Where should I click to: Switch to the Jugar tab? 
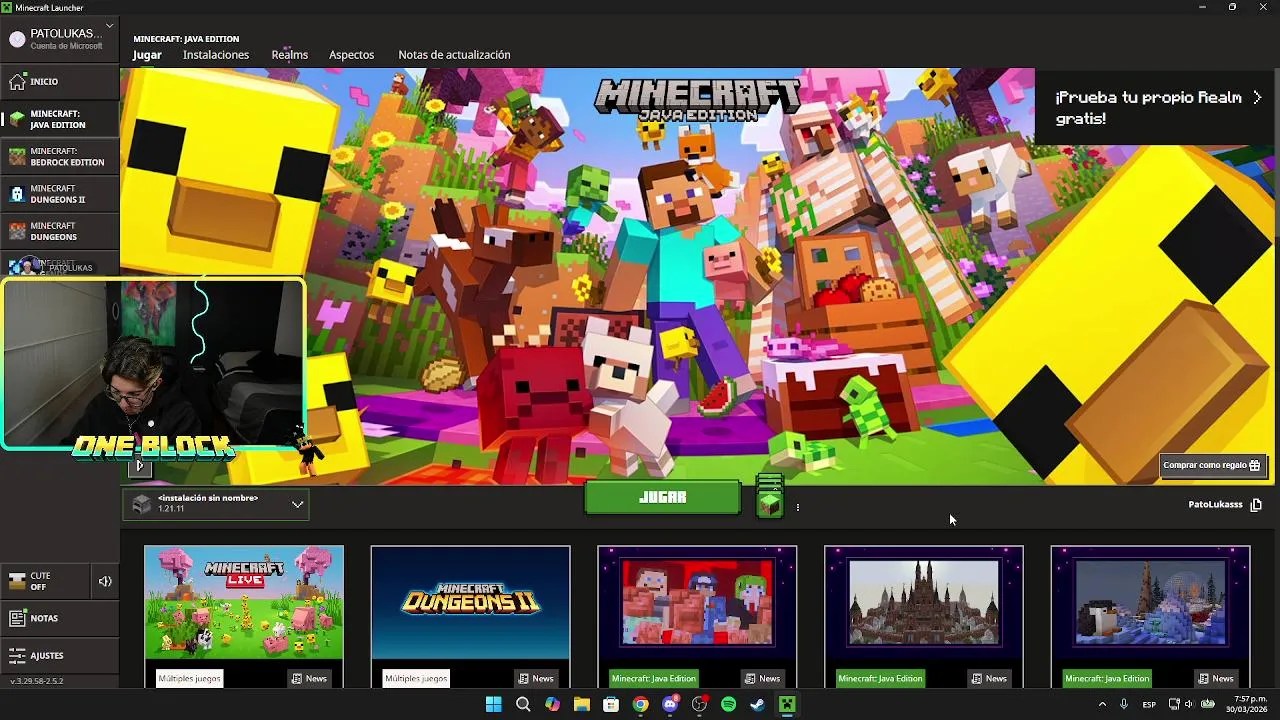(147, 55)
